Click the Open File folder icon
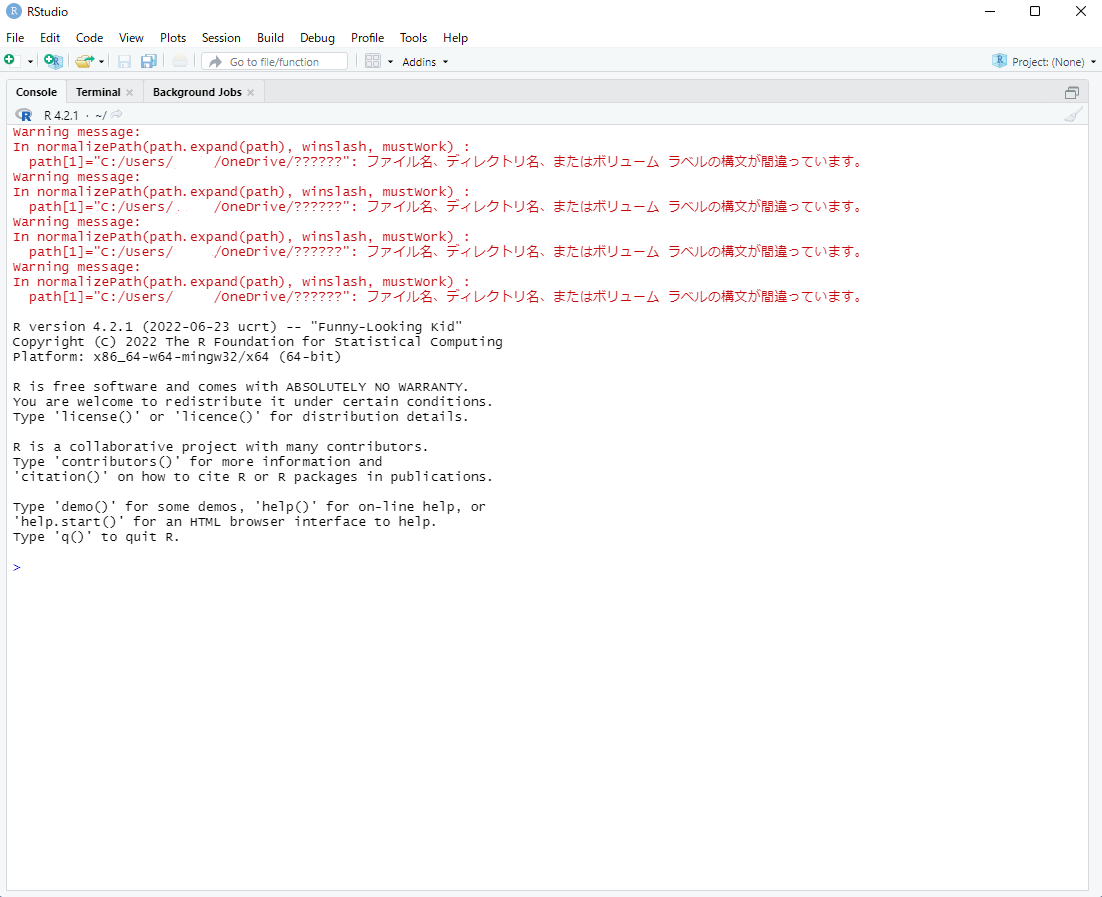 (84, 61)
